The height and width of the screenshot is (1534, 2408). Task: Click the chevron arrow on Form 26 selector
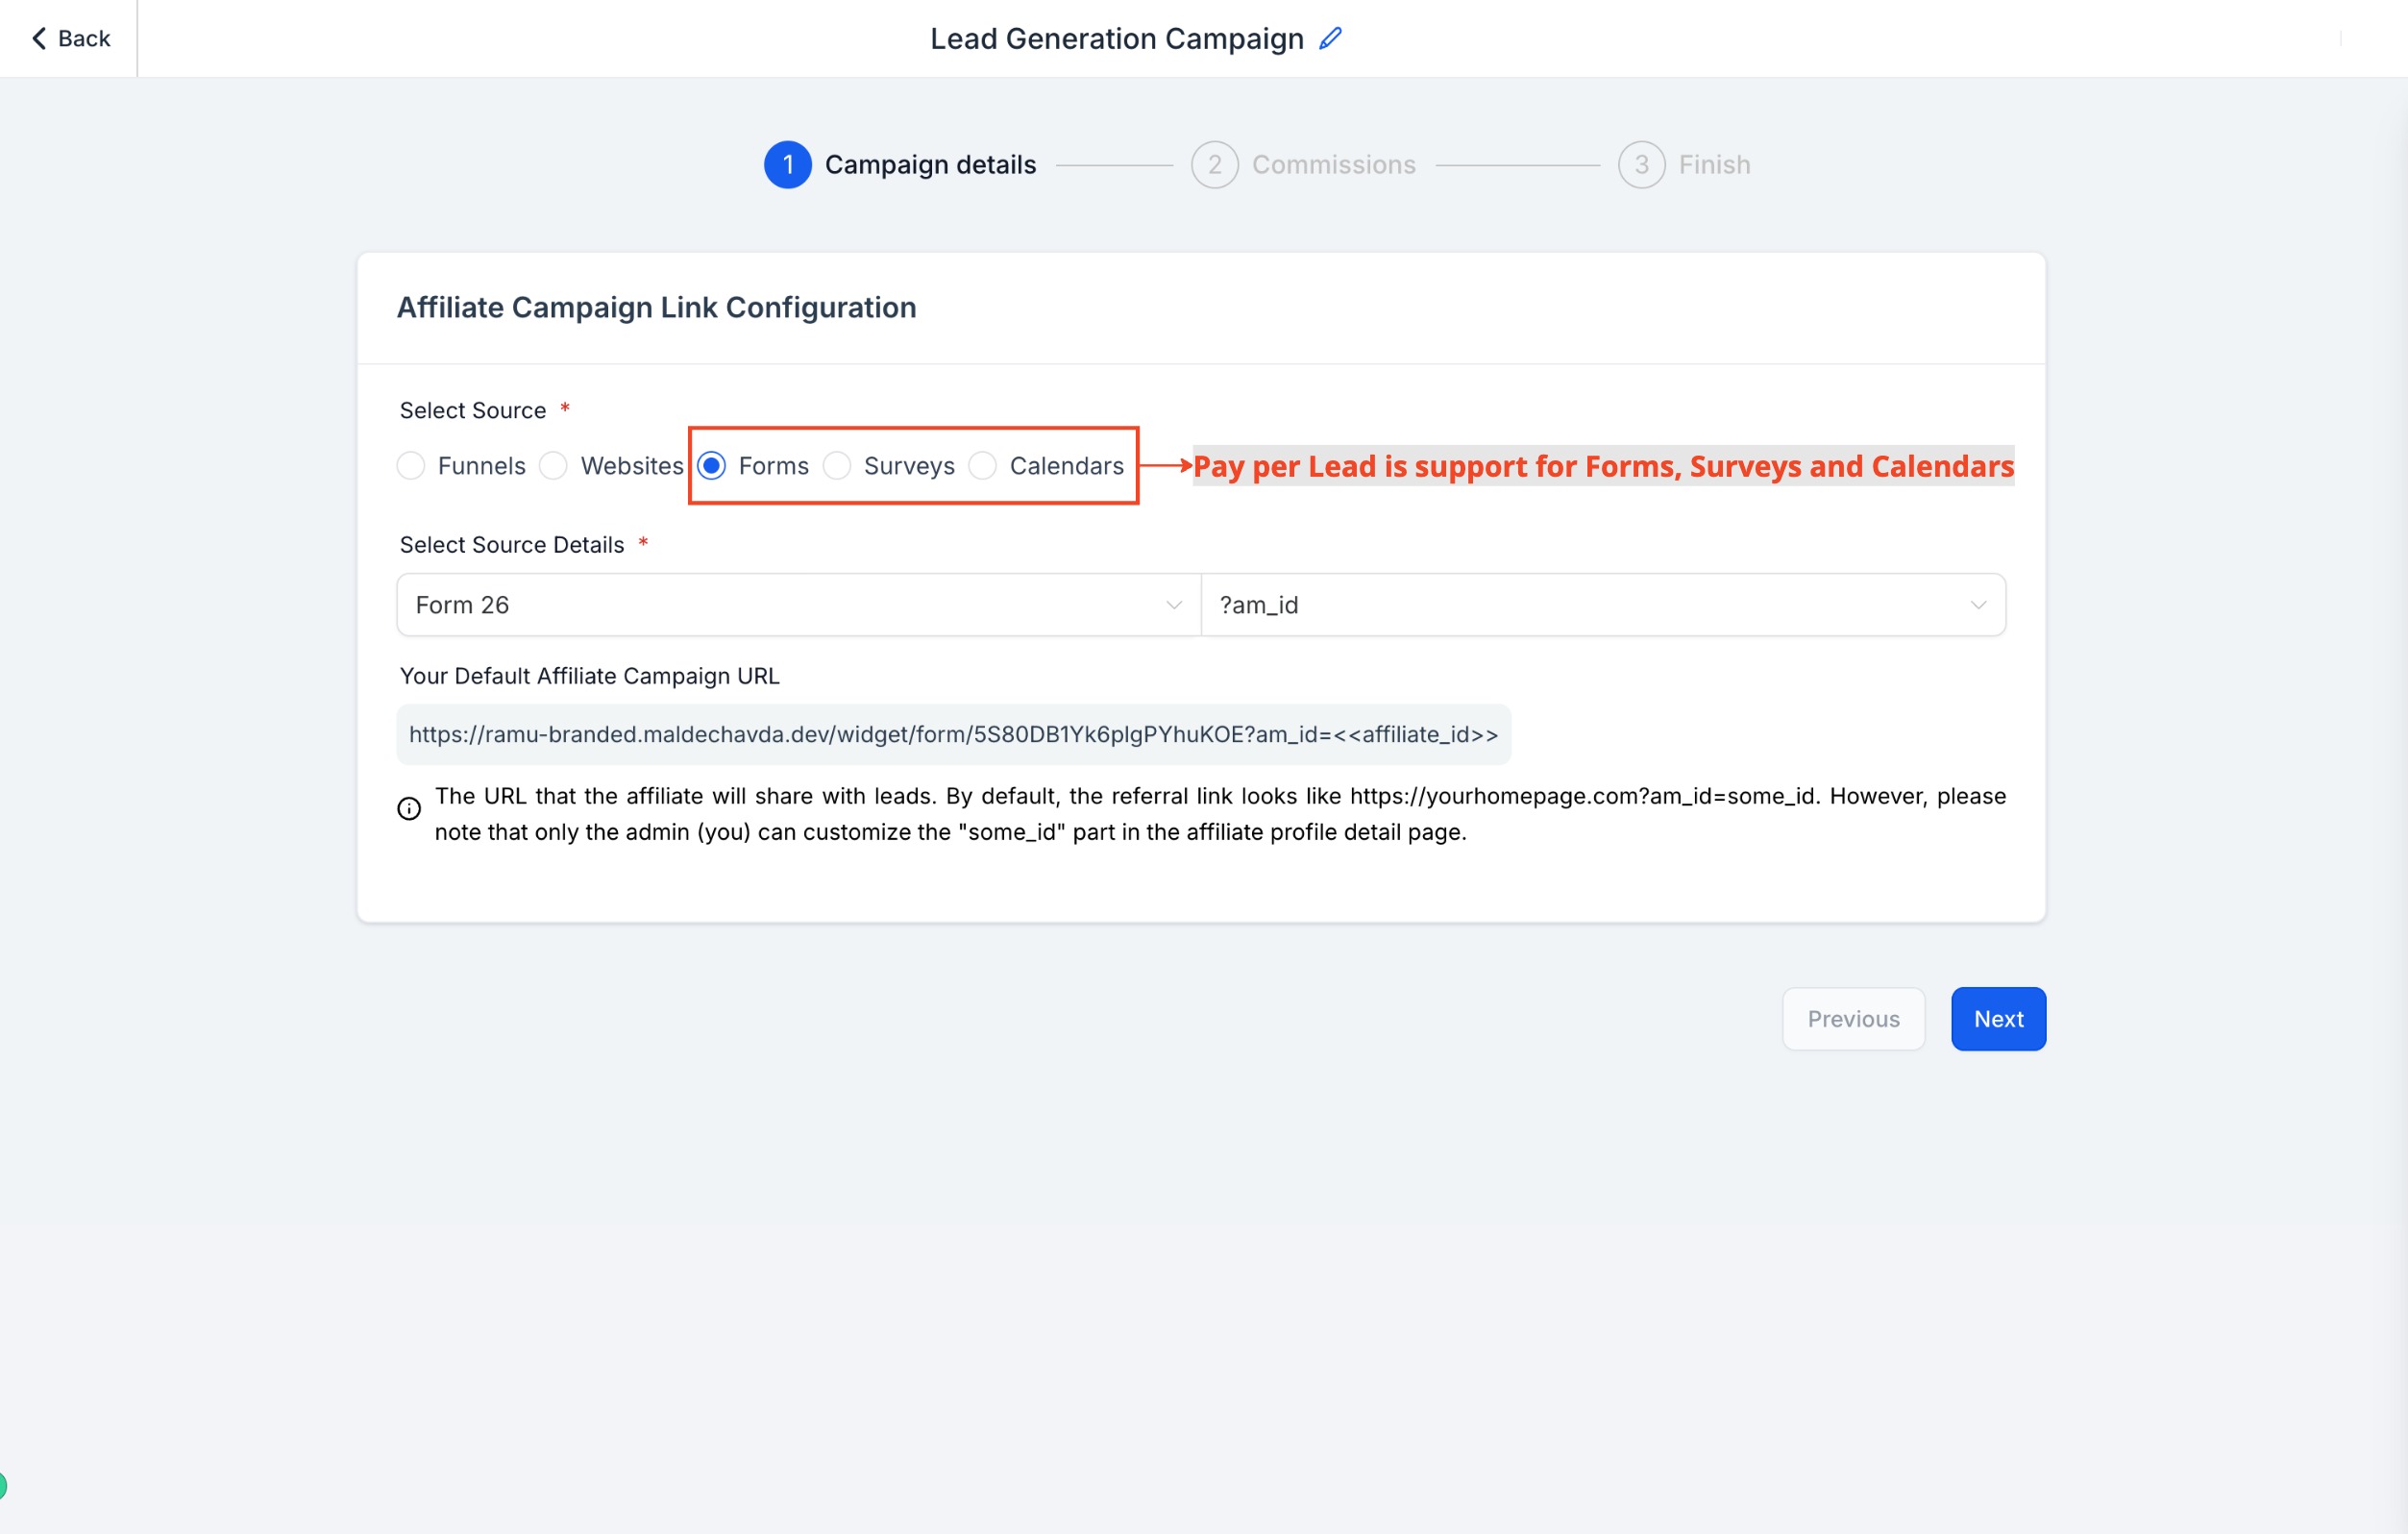[x=1174, y=605]
